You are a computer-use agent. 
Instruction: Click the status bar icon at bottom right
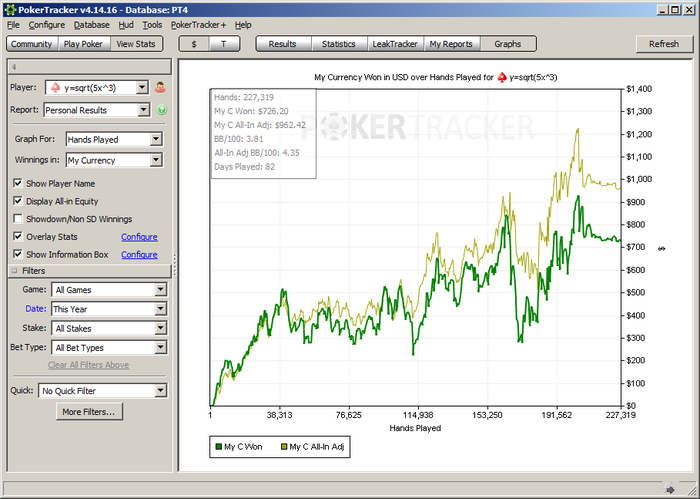(x=668, y=487)
